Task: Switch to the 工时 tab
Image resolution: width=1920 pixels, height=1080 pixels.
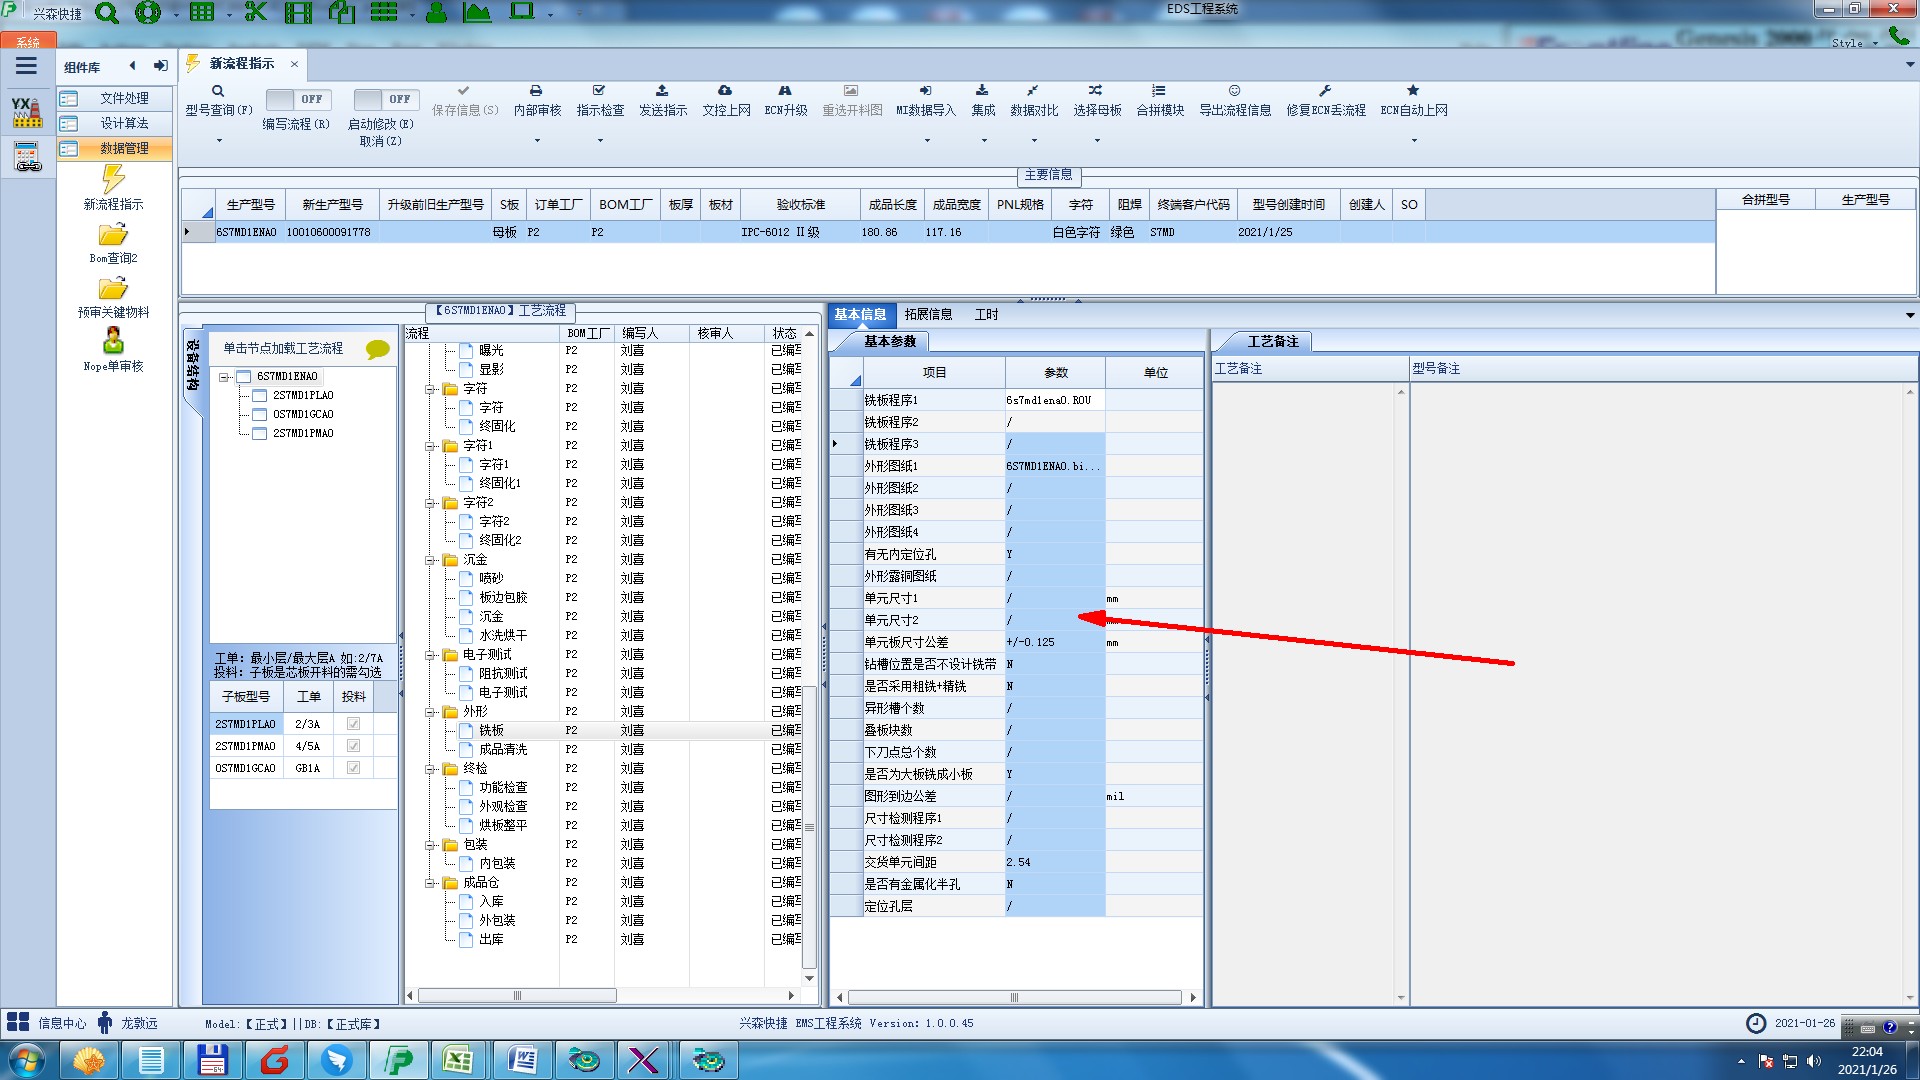Action: (x=986, y=314)
